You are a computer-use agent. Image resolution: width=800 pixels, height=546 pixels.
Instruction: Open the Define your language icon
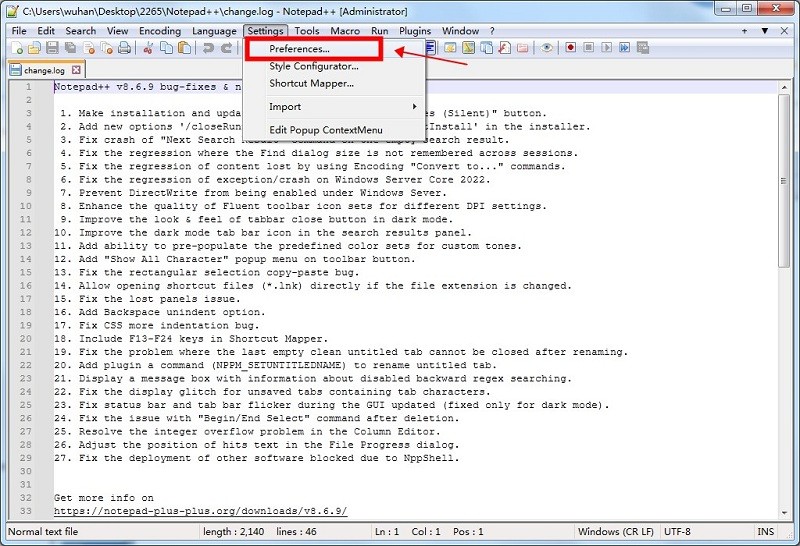coord(450,48)
